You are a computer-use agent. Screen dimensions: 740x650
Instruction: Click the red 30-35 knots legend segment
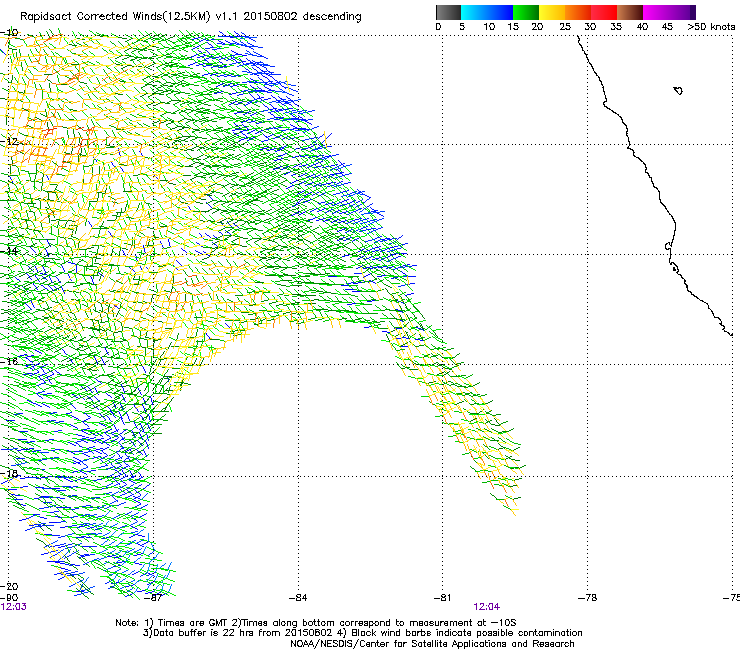604,12
